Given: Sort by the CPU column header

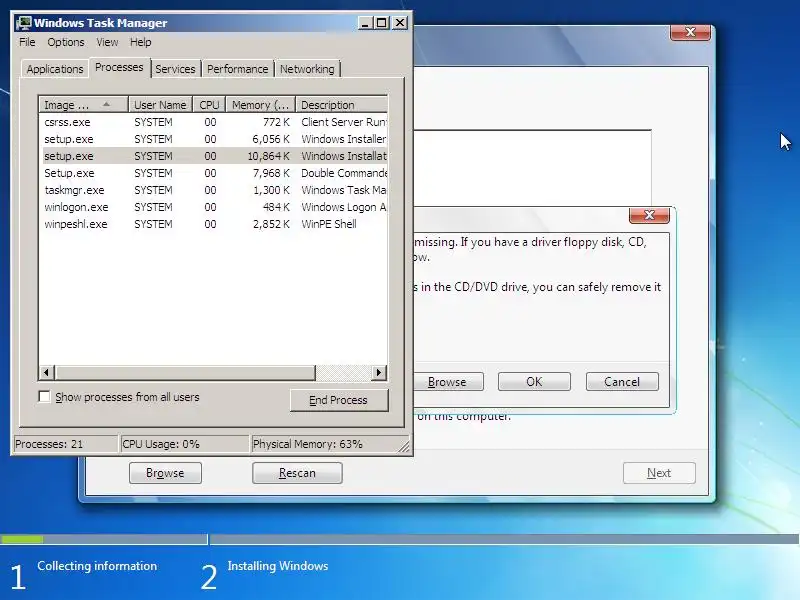Looking at the screenshot, I should pos(209,105).
